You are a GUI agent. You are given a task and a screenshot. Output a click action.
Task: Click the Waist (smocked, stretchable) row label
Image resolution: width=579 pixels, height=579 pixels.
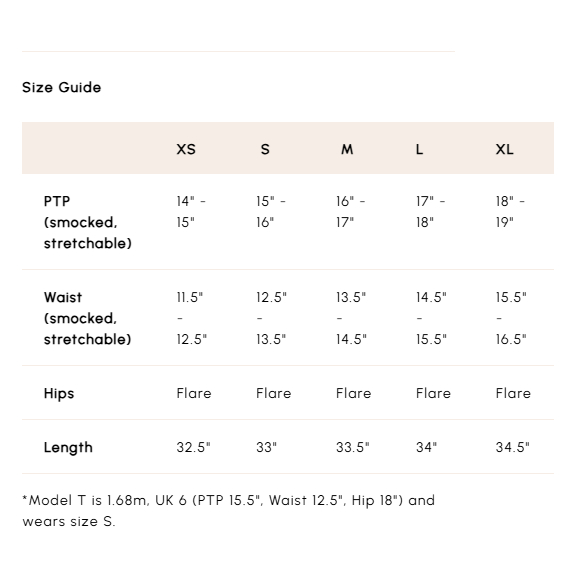click(x=88, y=318)
